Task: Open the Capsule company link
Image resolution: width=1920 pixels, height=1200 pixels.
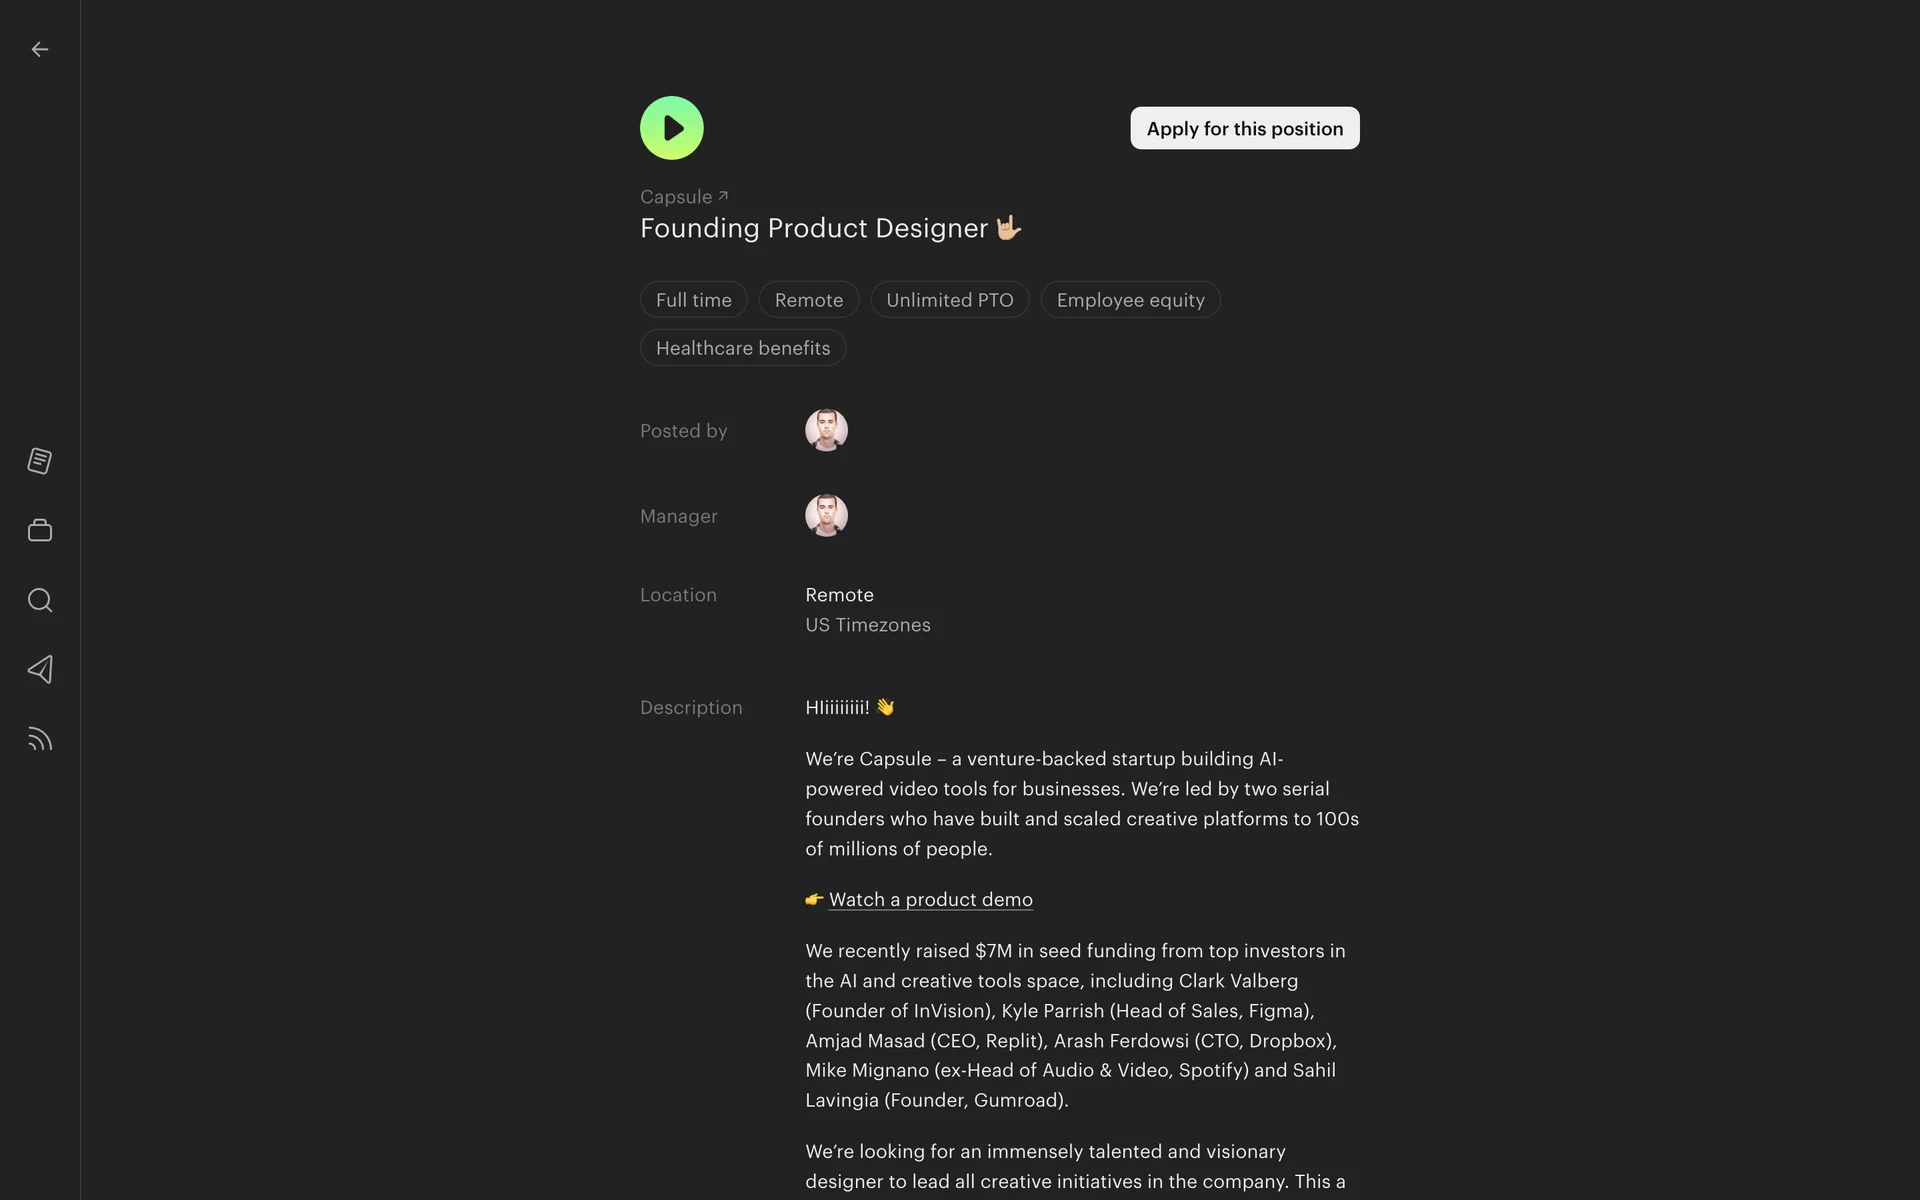Action: [x=676, y=197]
